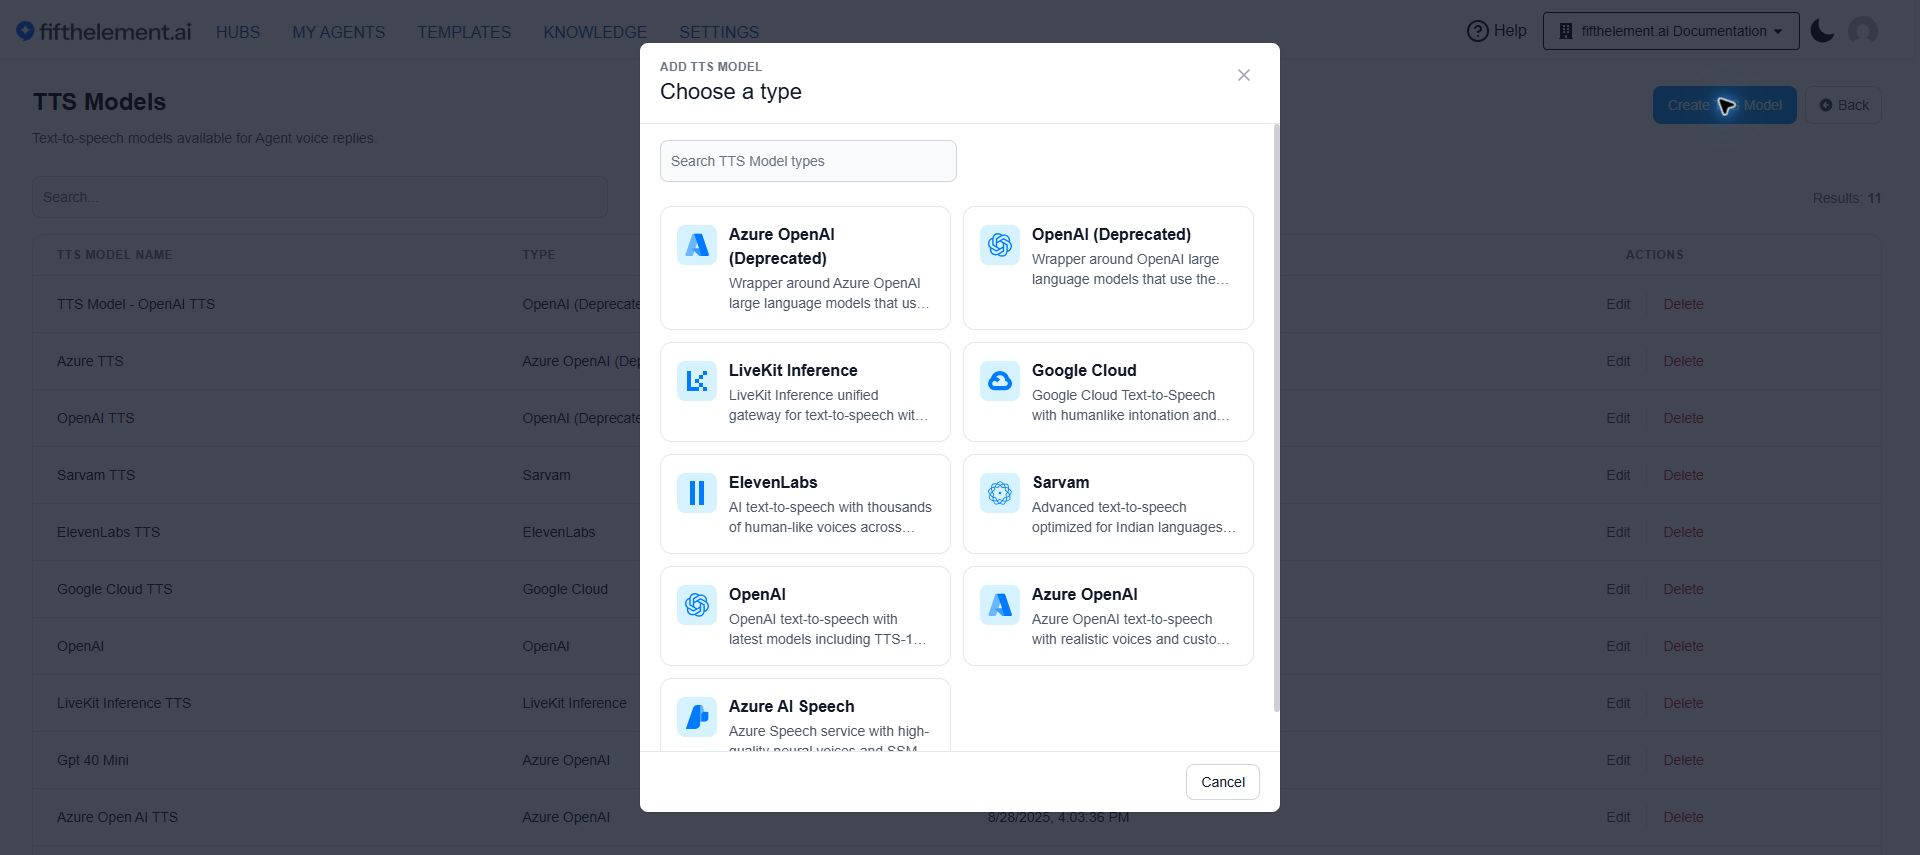Edit the Azure TTS row
The width and height of the screenshot is (1920, 855).
(x=1618, y=361)
